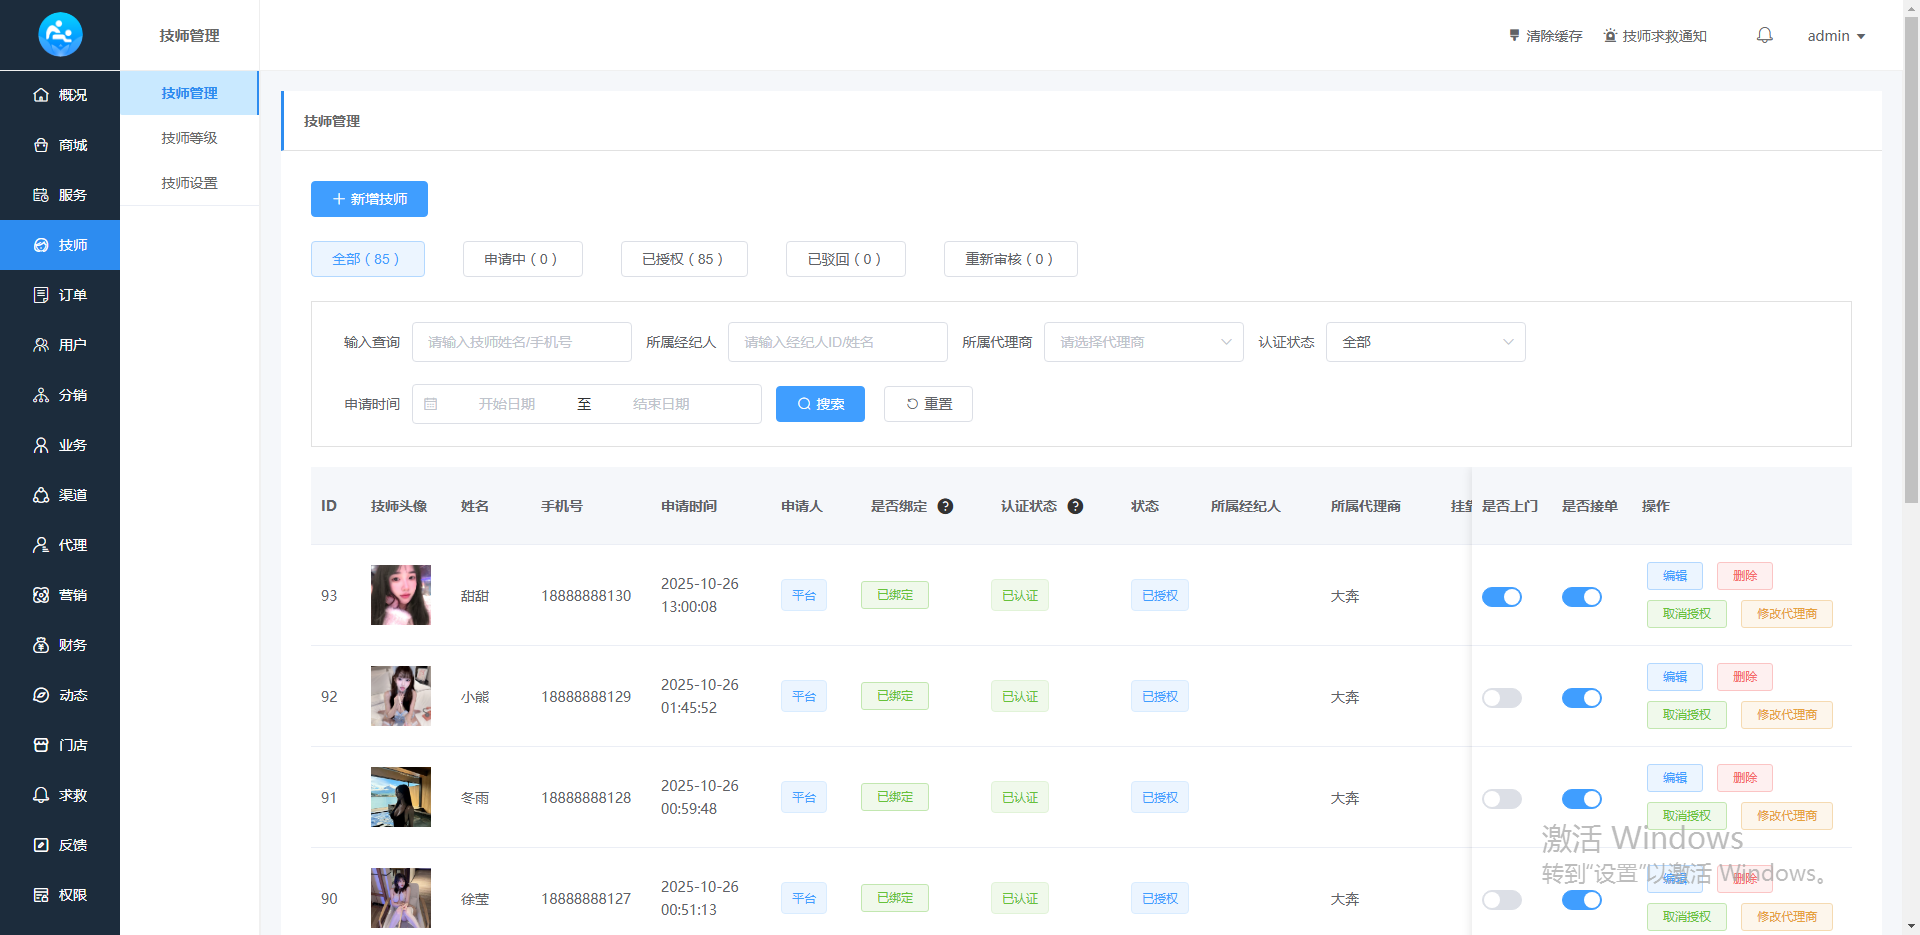Click the 新增技师 button

tap(369, 199)
